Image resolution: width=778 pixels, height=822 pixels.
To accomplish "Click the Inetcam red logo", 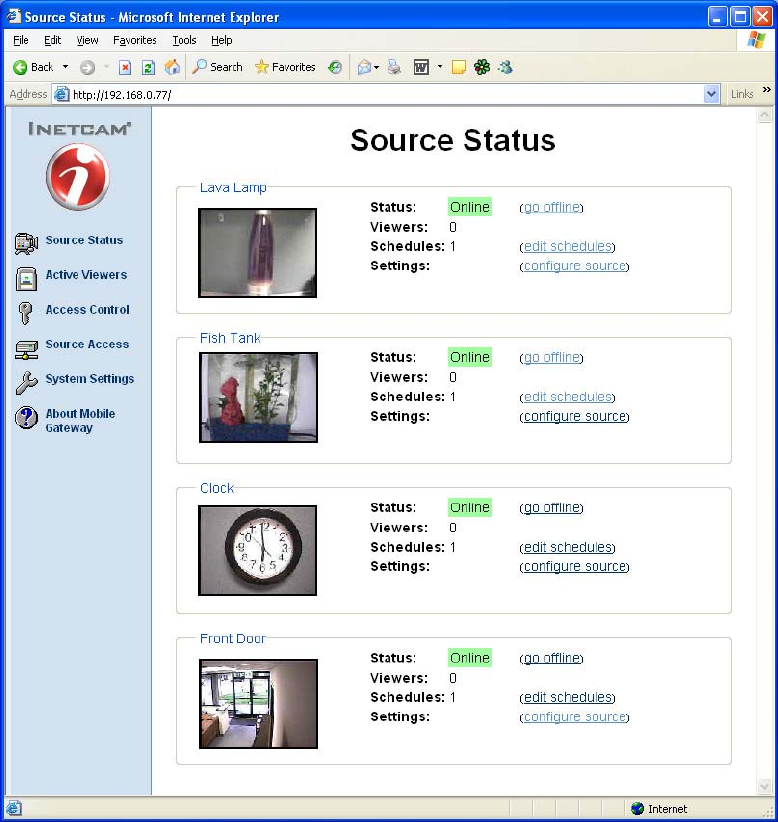I will click(x=77, y=177).
